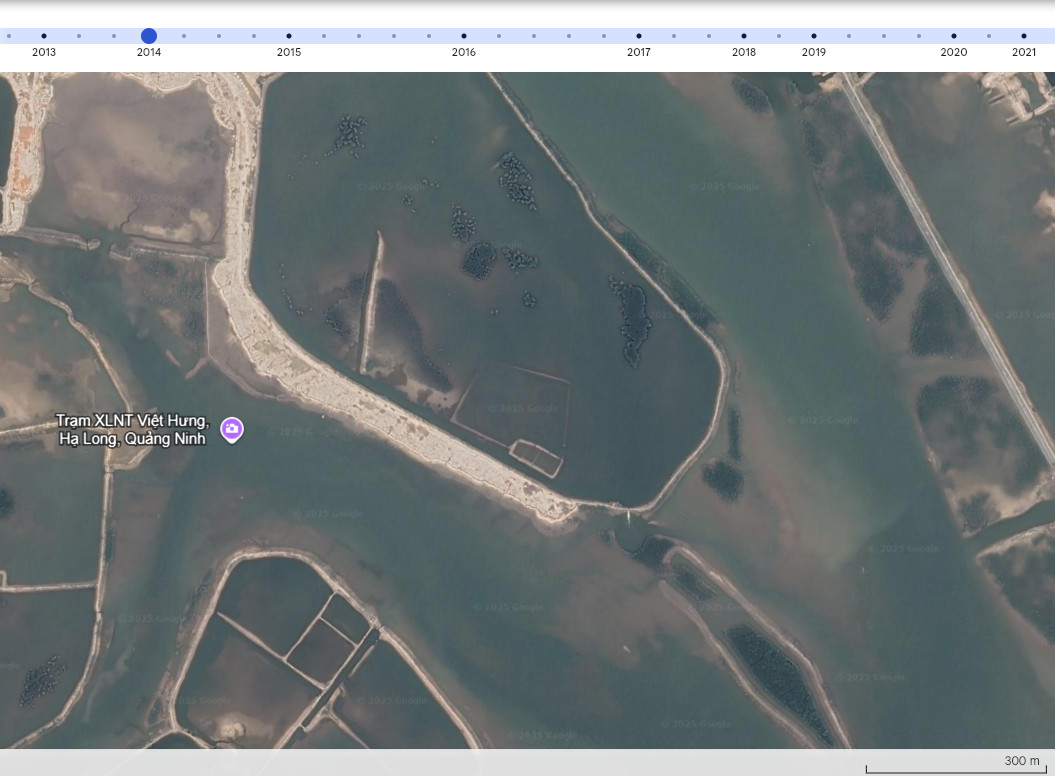The width and height of the screenshot is (1055, 776).
Task: Click an imagery dot between 2018 and 2019
Action: coord(778,36)
